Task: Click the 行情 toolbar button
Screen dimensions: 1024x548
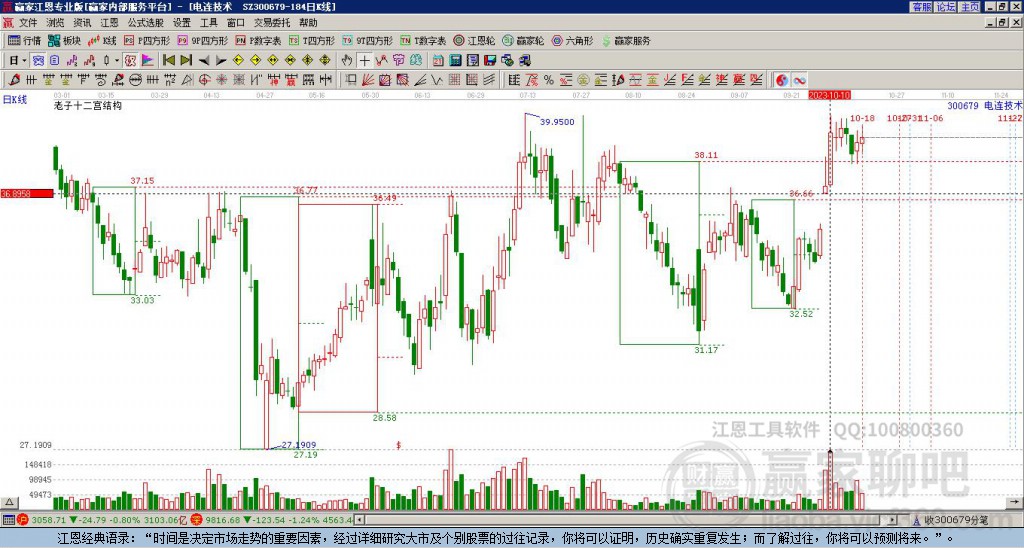Action: (x=25, y=40)
